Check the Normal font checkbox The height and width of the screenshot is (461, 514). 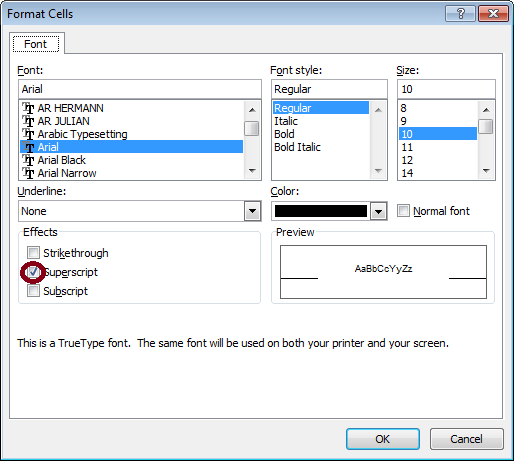pyautogui.click(x=403, y=211)
